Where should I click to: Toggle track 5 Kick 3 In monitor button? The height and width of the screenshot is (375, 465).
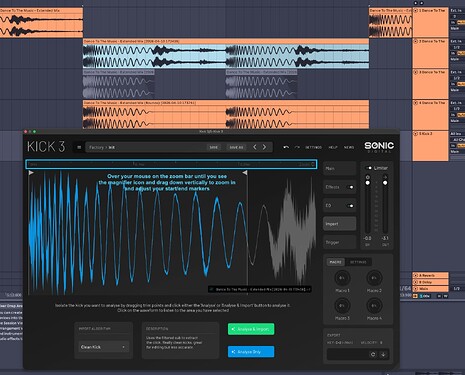coord(453,146)
